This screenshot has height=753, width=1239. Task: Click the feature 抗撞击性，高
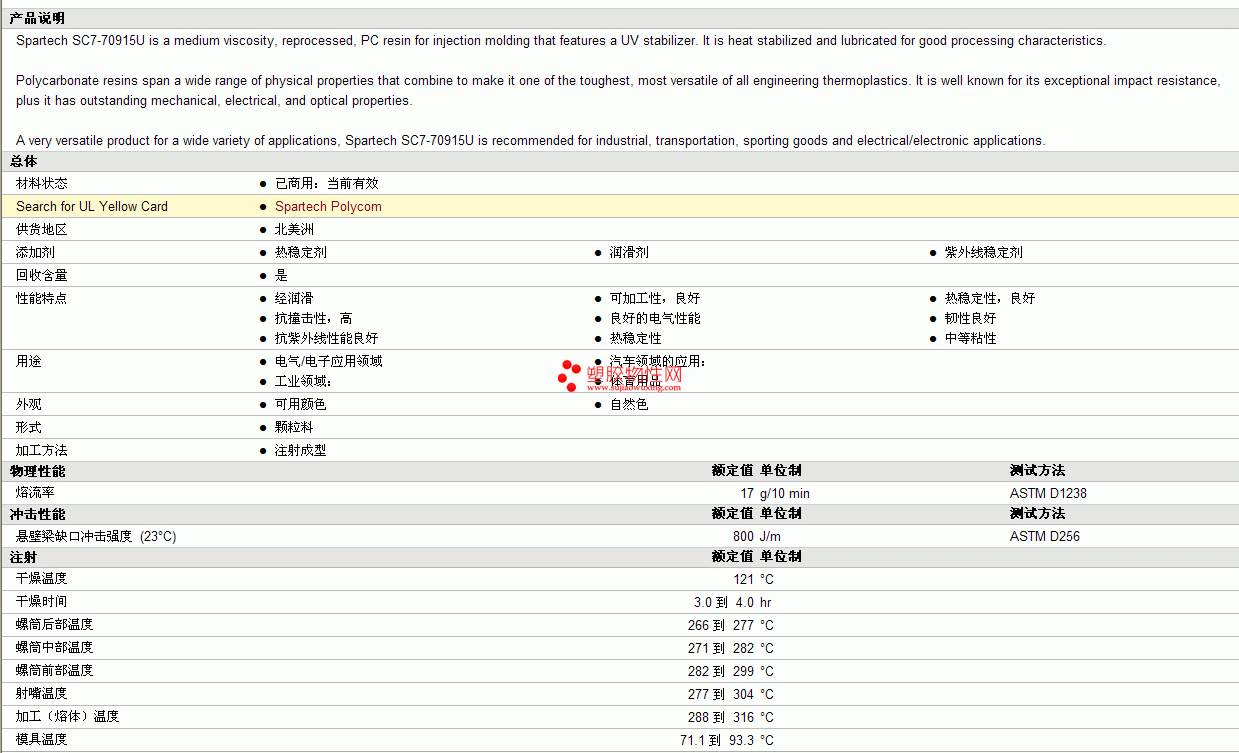[314, 318]
